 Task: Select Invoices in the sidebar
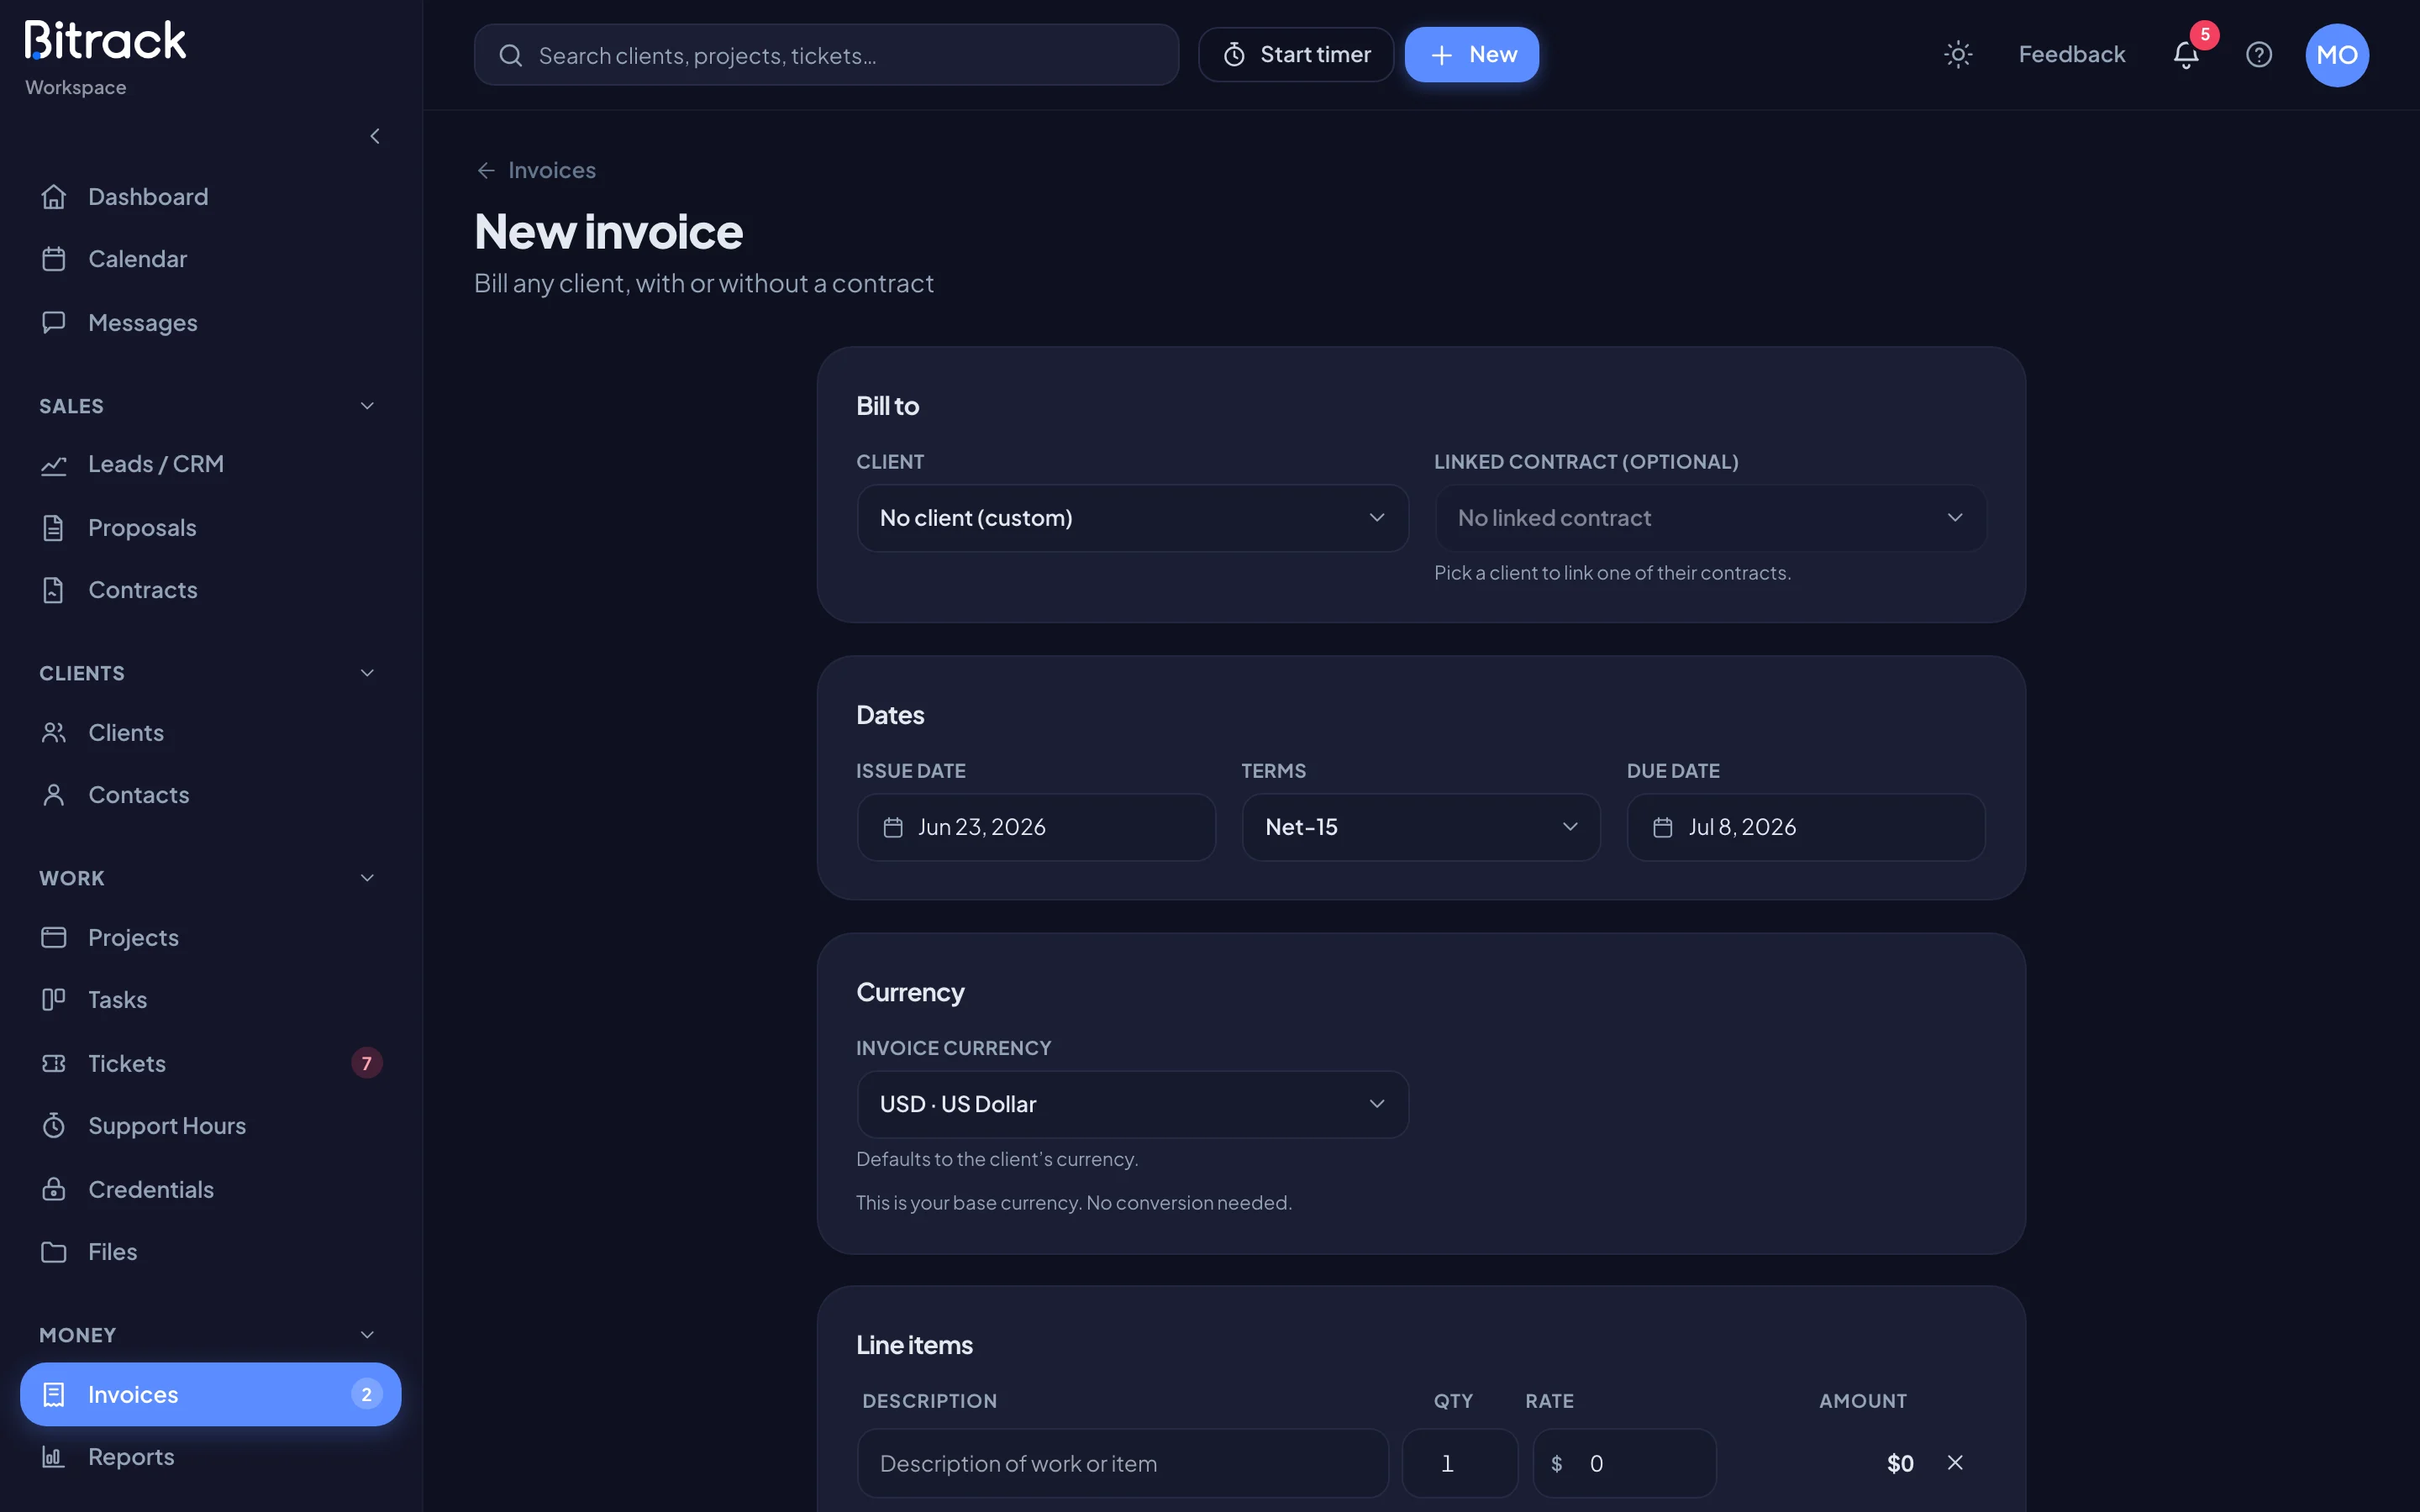[x=211, y=1394]
